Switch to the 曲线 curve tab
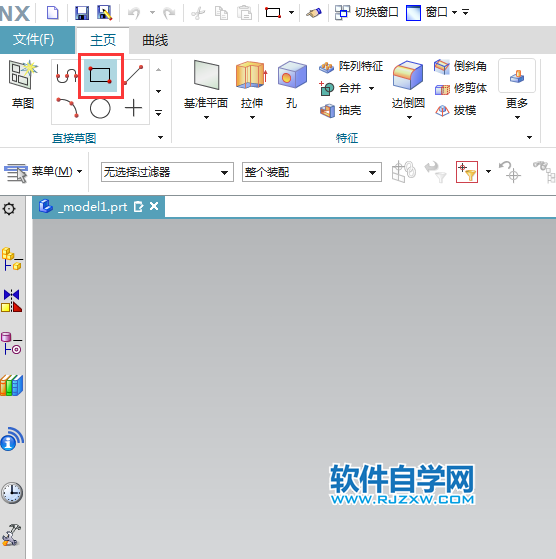 tap(155, 40)
